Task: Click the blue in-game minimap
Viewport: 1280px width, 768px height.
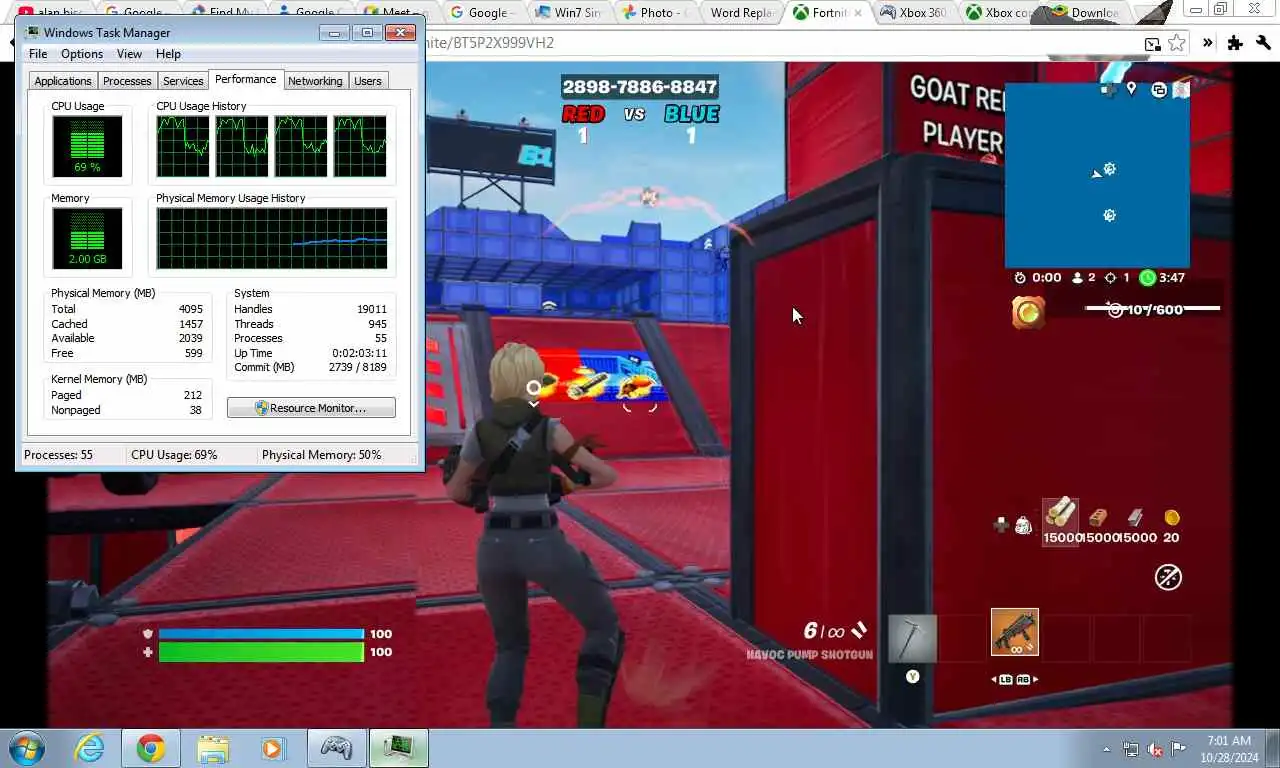Action: click(x=1097, y=175)
